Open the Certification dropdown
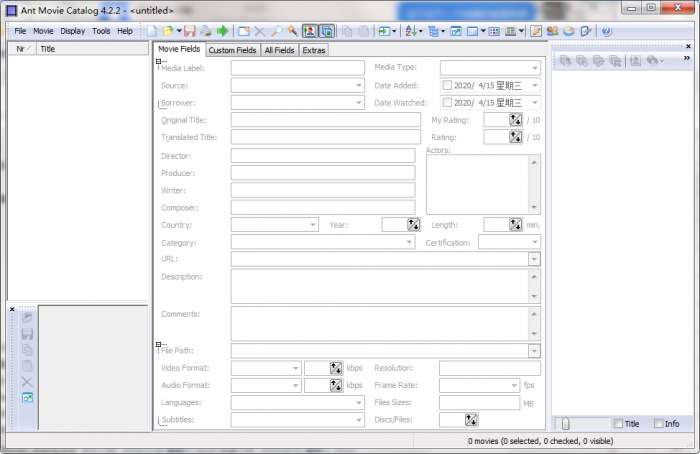Image resolution: width=700 pixels, height=454 pixels. [x=535, y=242]
